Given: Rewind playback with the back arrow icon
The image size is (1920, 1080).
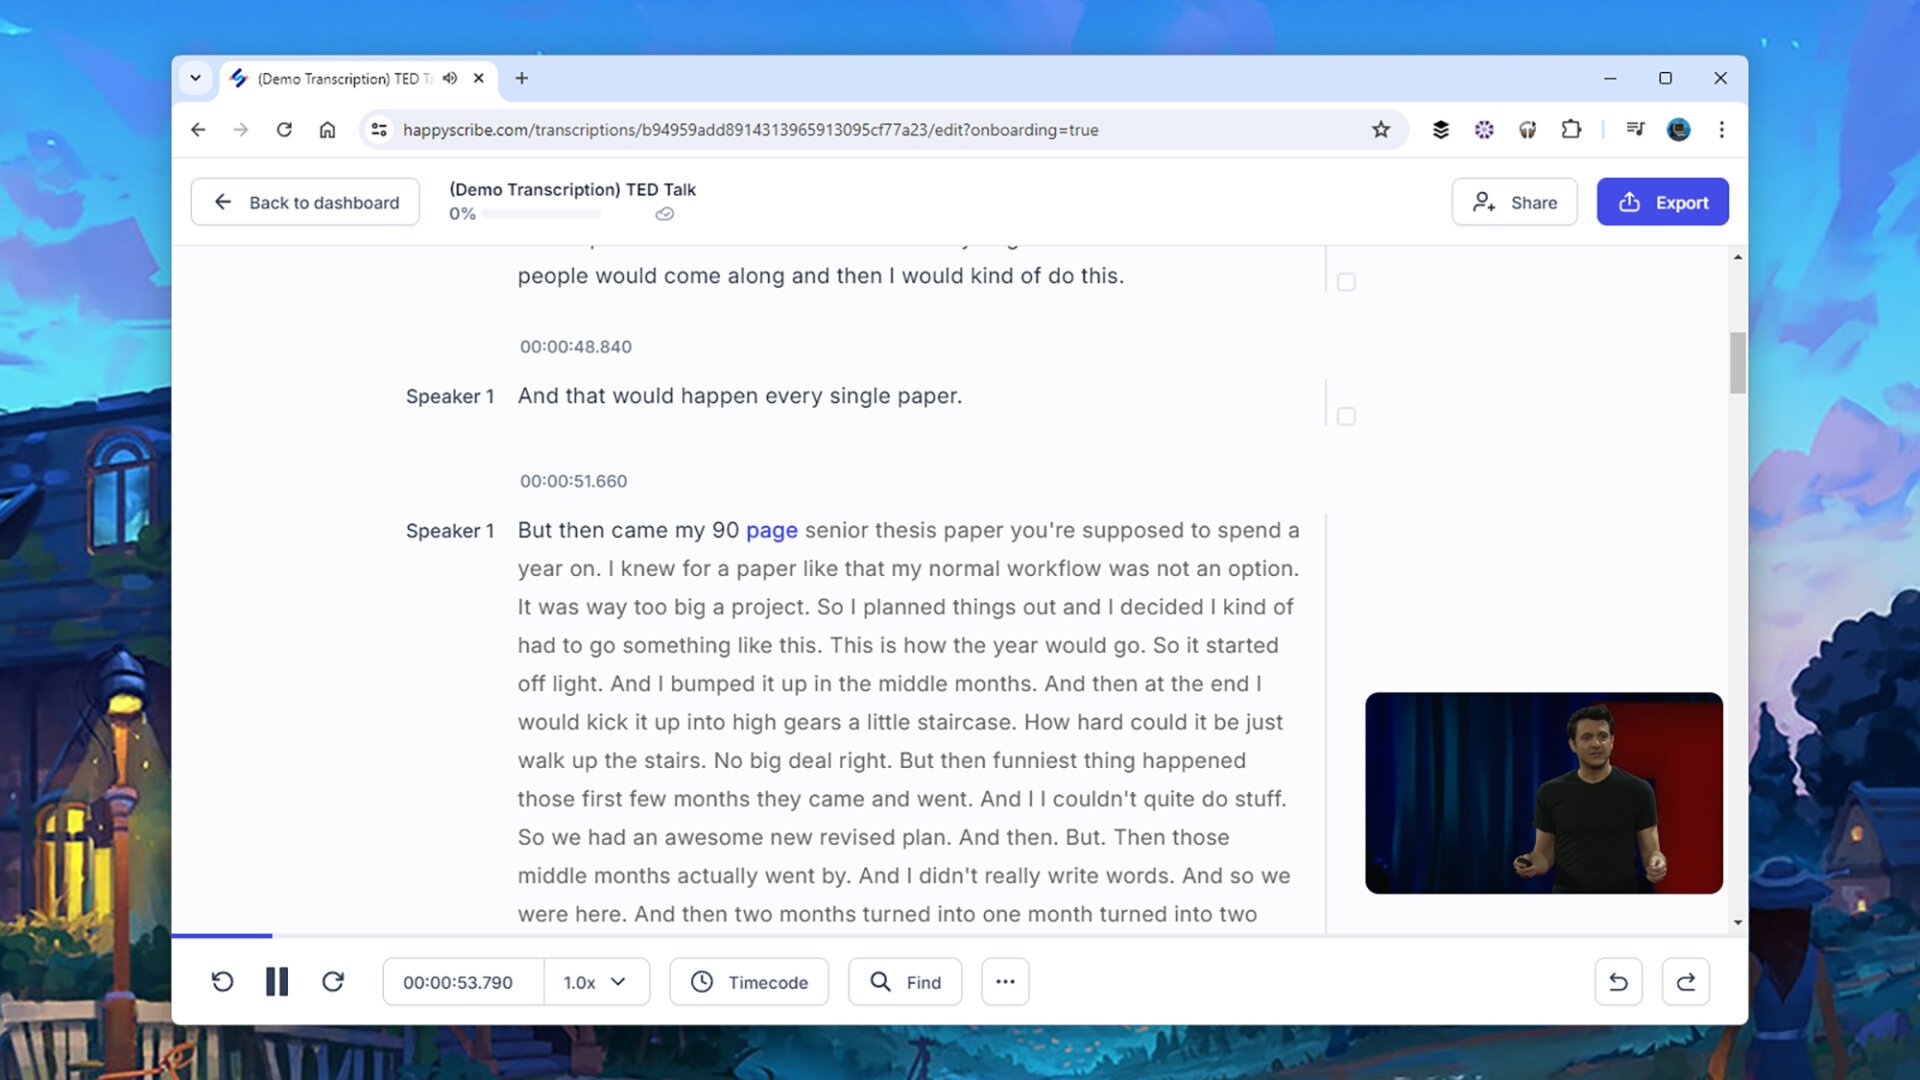Looking at the screenshot, I should point(222,982).
